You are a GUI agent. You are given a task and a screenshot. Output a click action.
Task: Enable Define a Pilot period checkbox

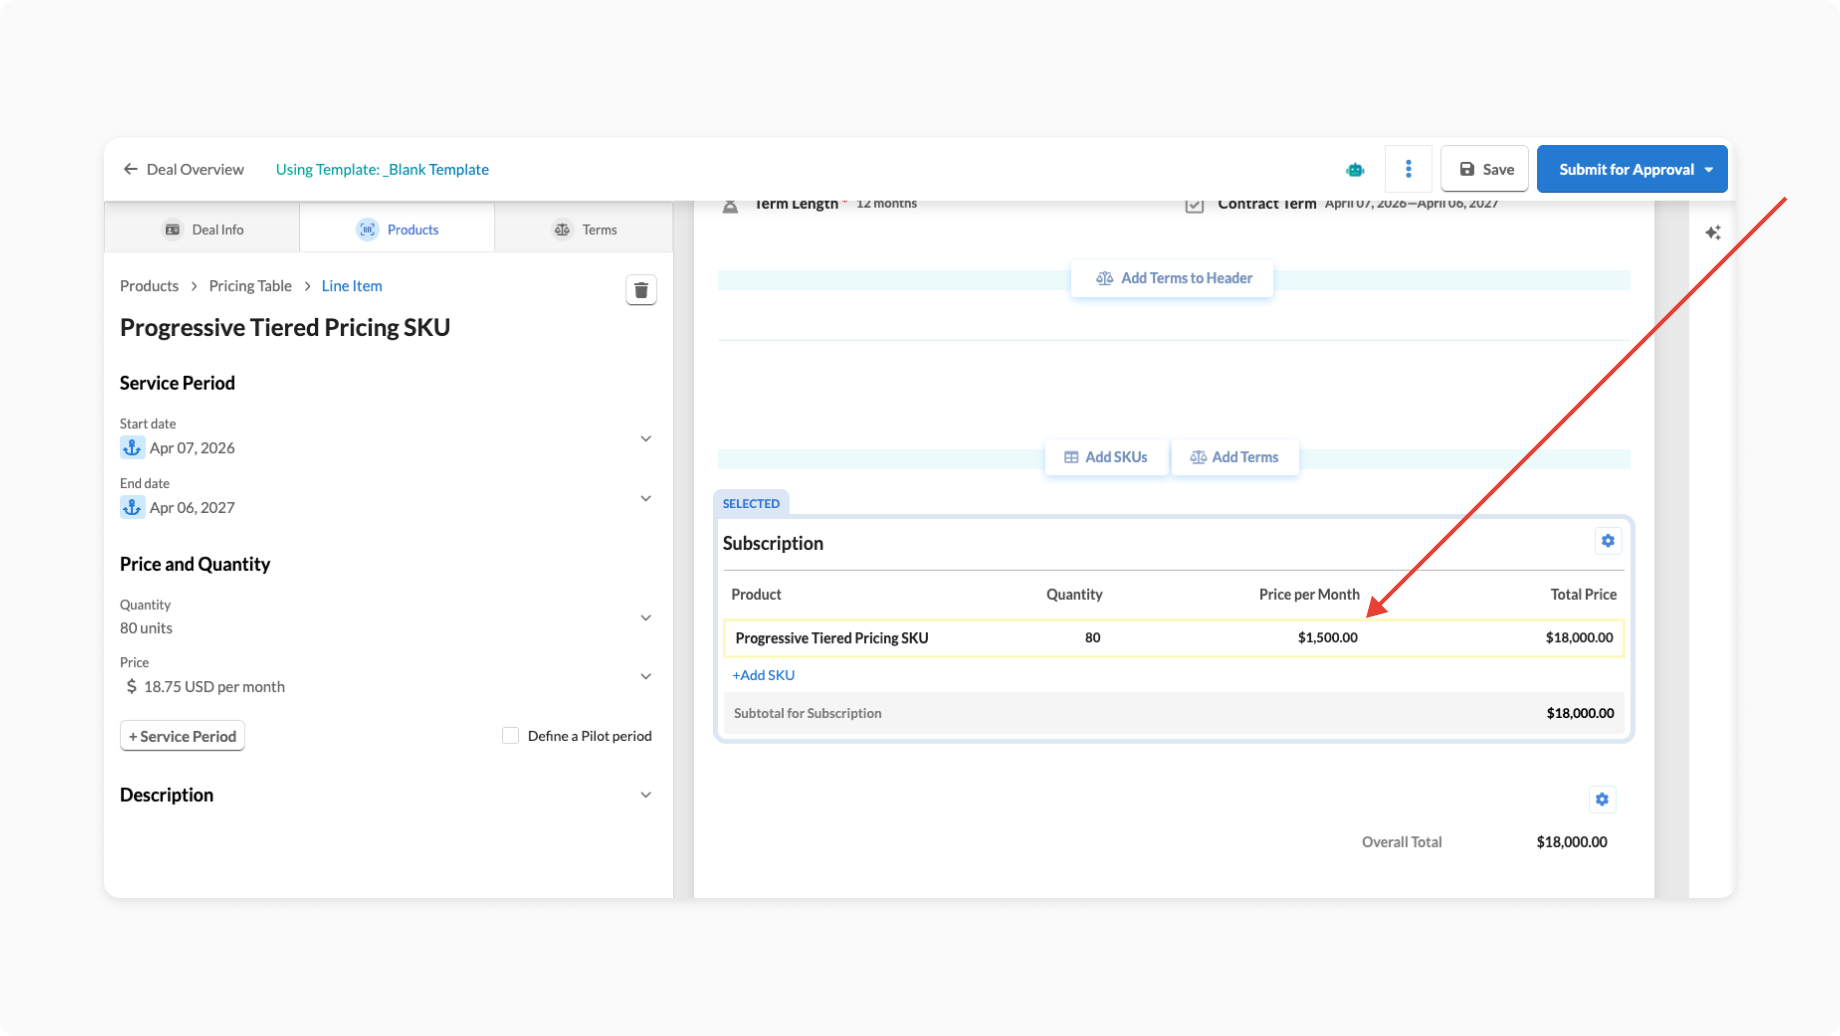coord(510,736)
